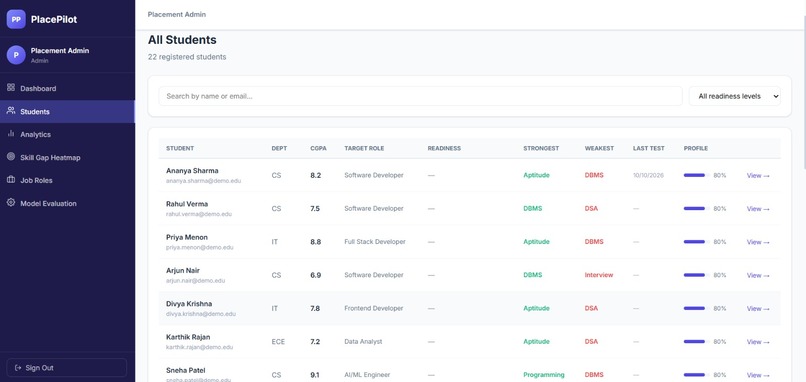Click Sneha Patel's Programming strongest skill
Viewport: 806px width, 382px height.
[543, 375]
